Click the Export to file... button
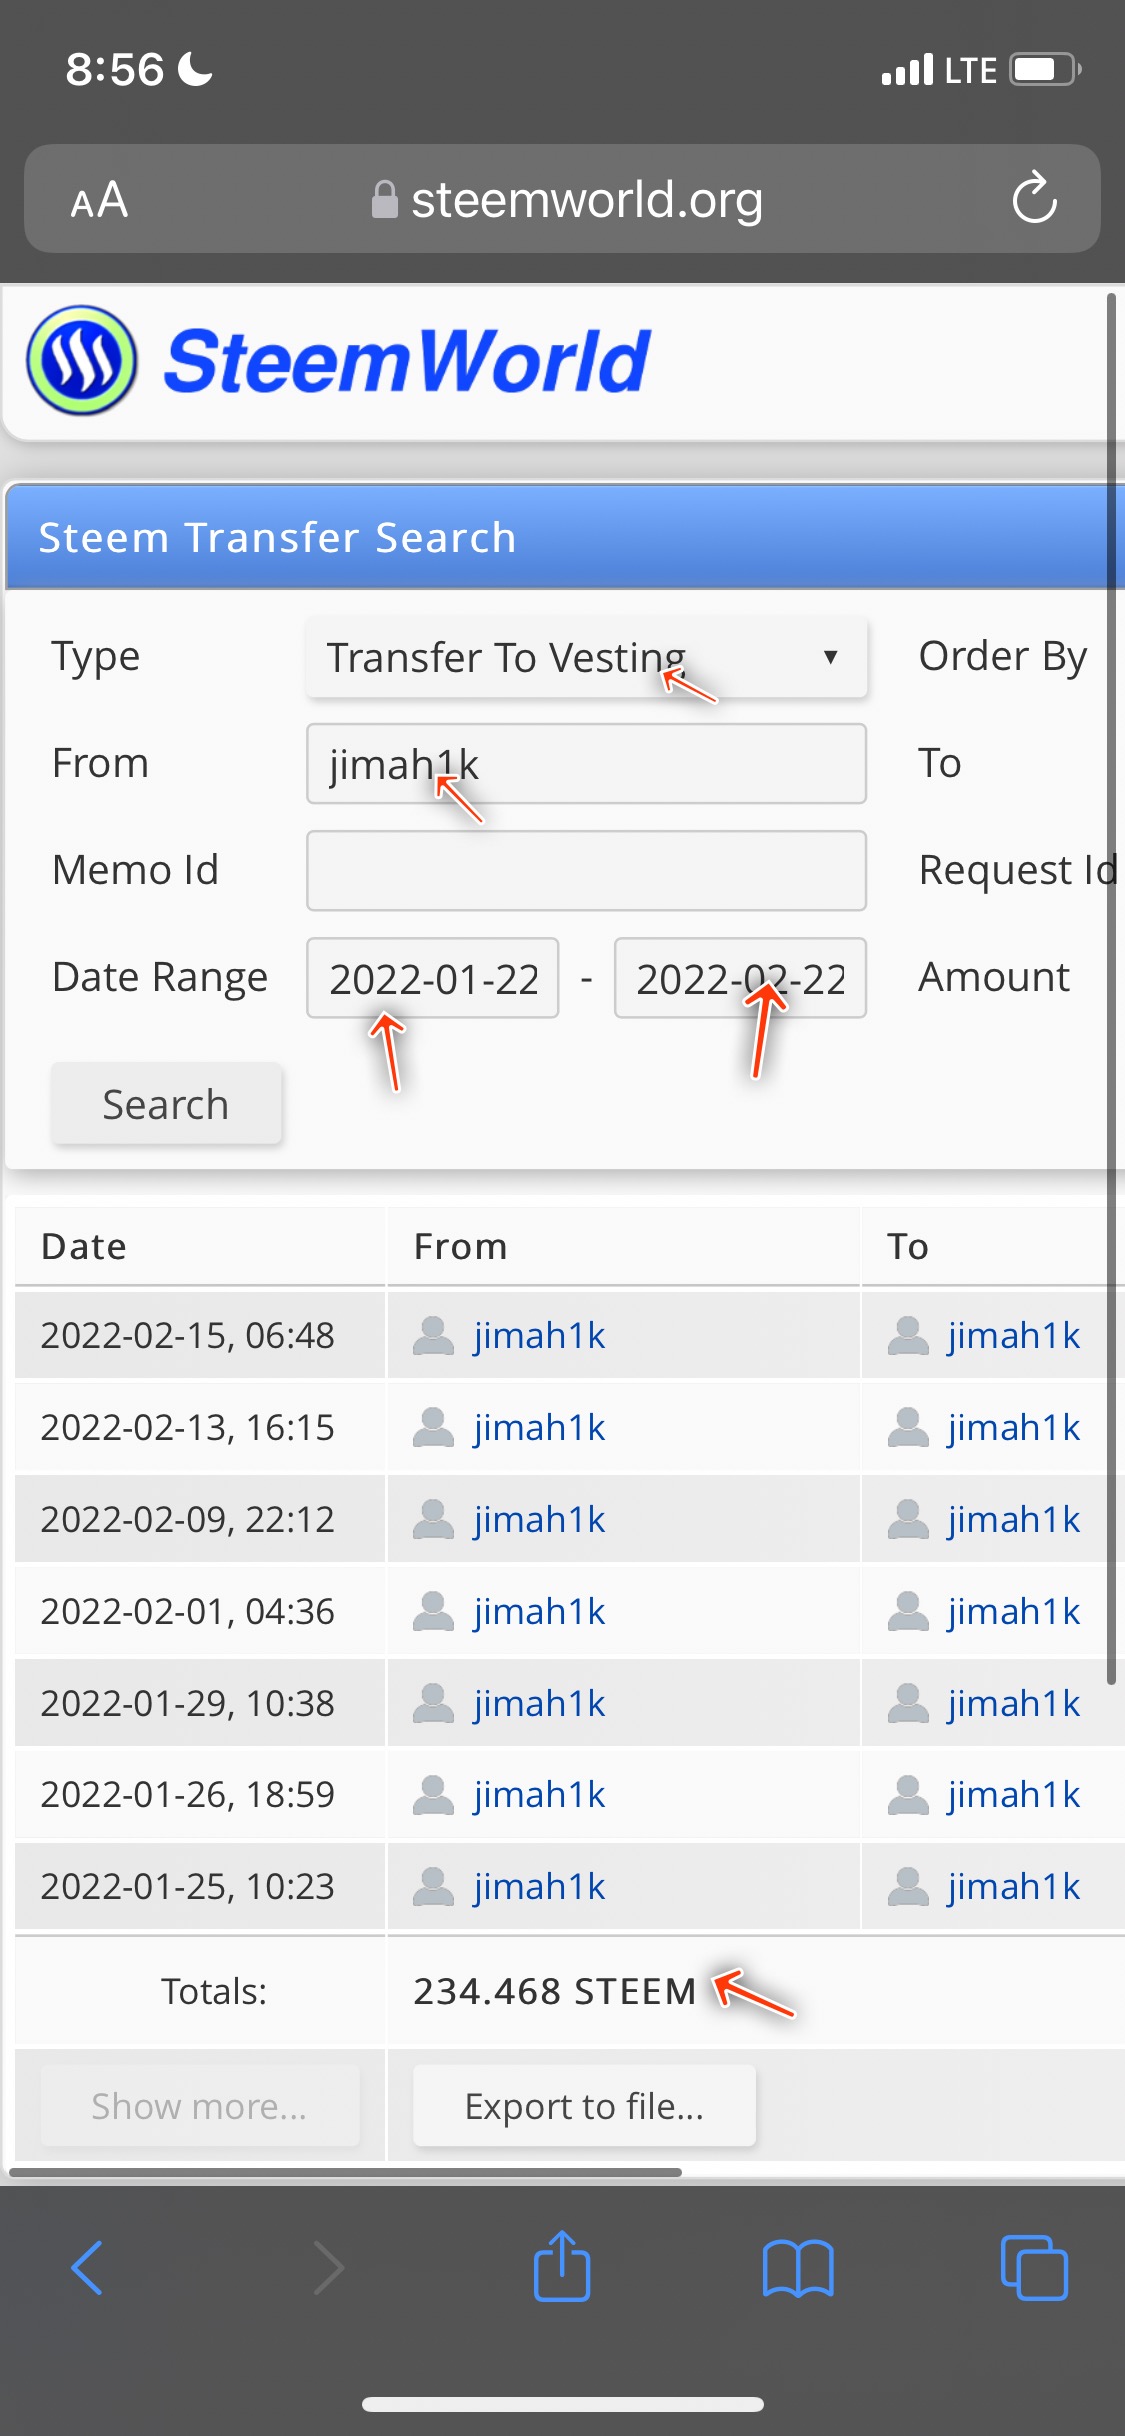This screenshot has height=2436, width=1125. click(x=584, y=2106)
